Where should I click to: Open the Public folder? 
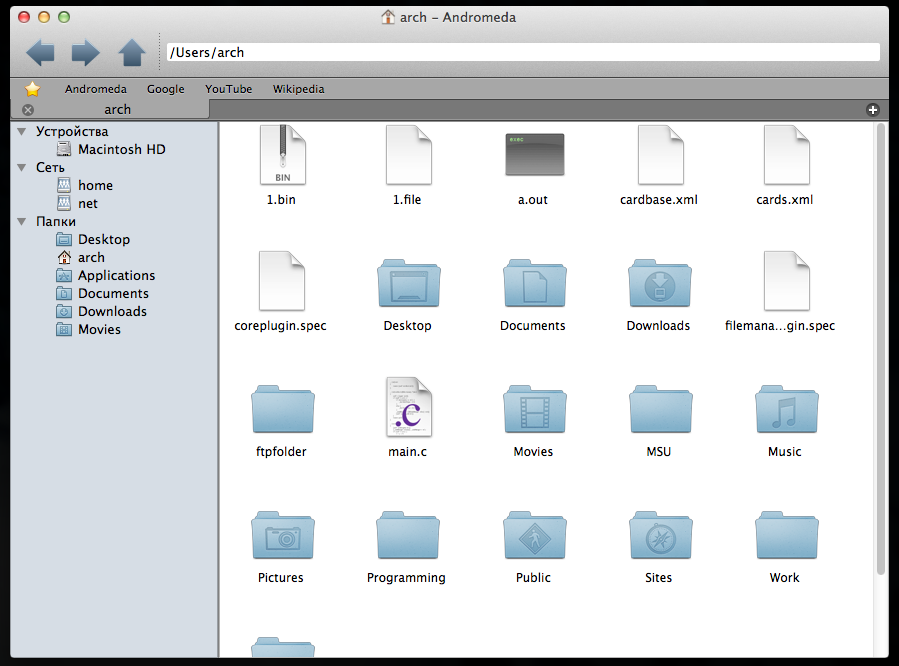(x=534, y=535)
